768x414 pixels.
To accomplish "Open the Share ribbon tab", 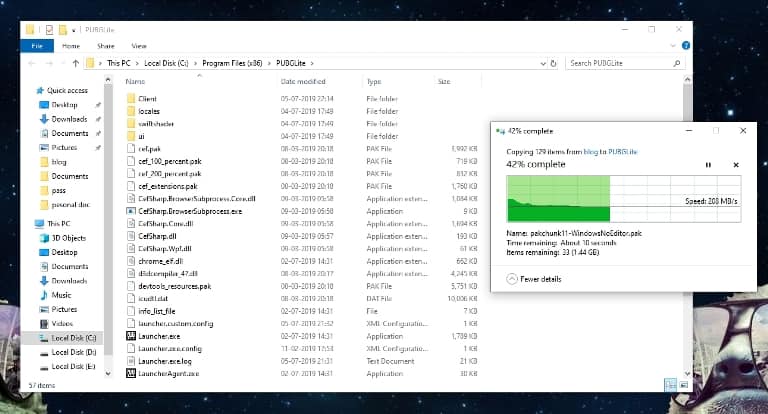I will (x=105, y=45).
